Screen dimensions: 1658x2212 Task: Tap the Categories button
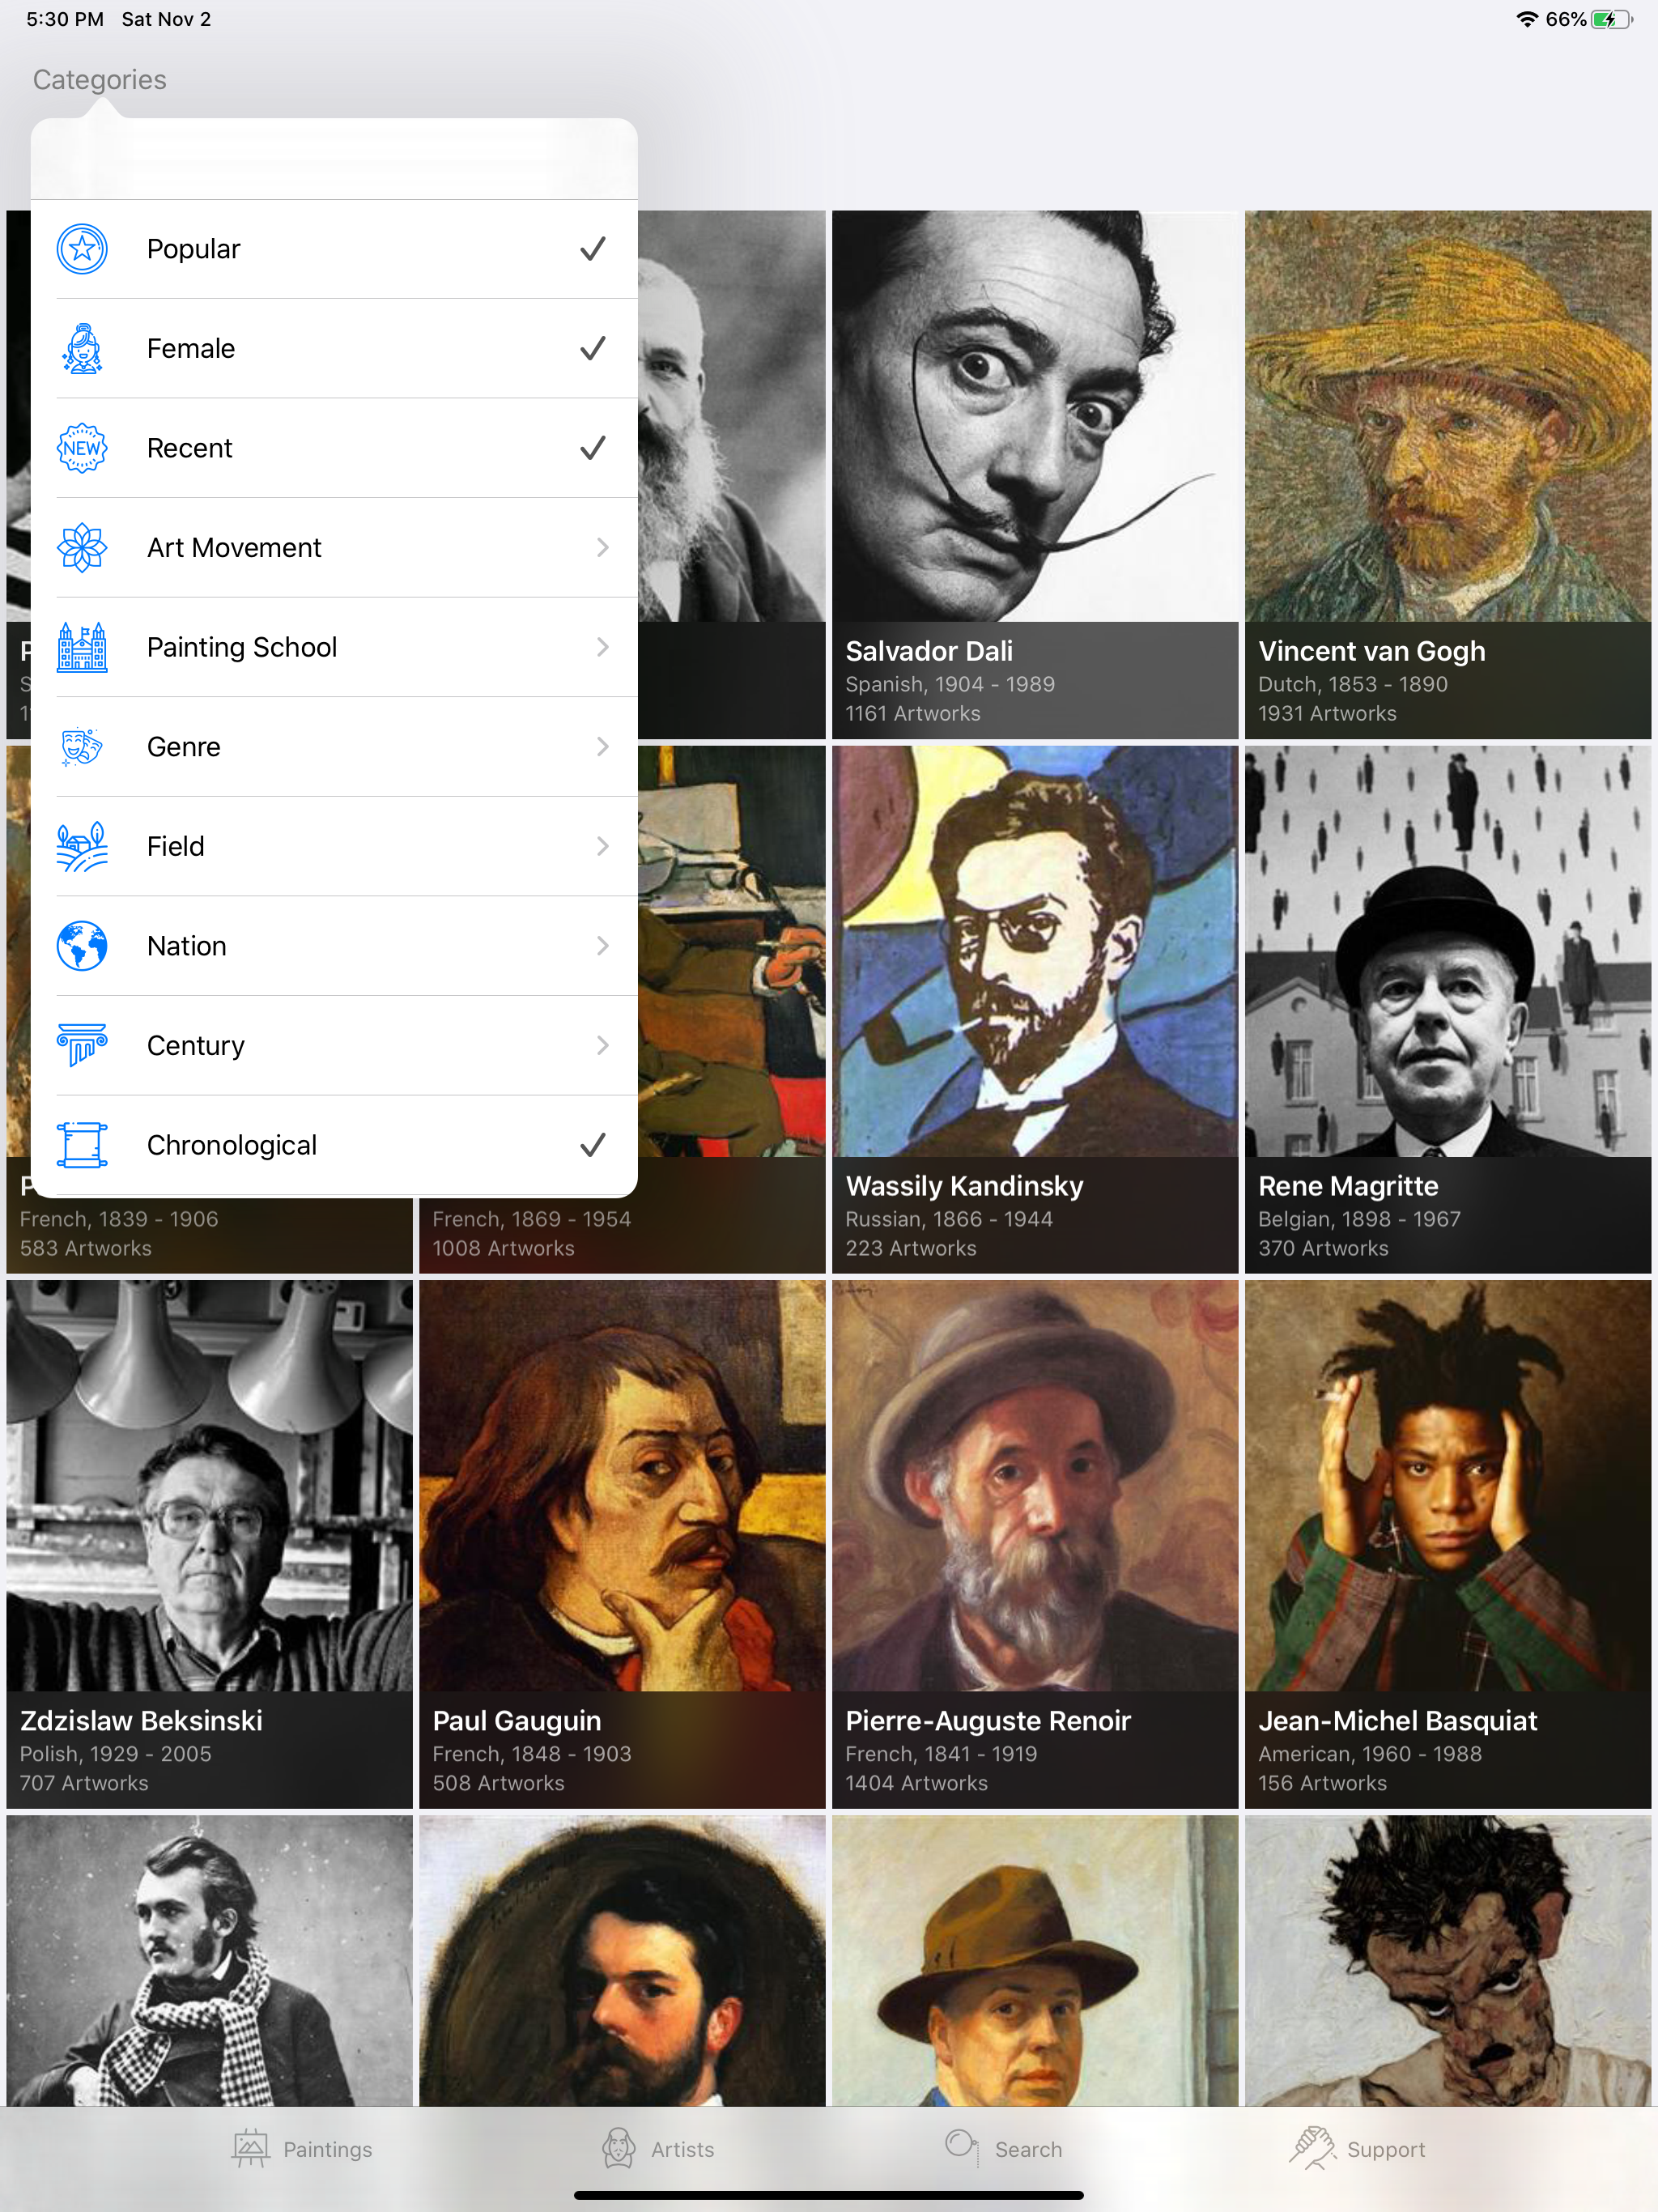[99, 80]
